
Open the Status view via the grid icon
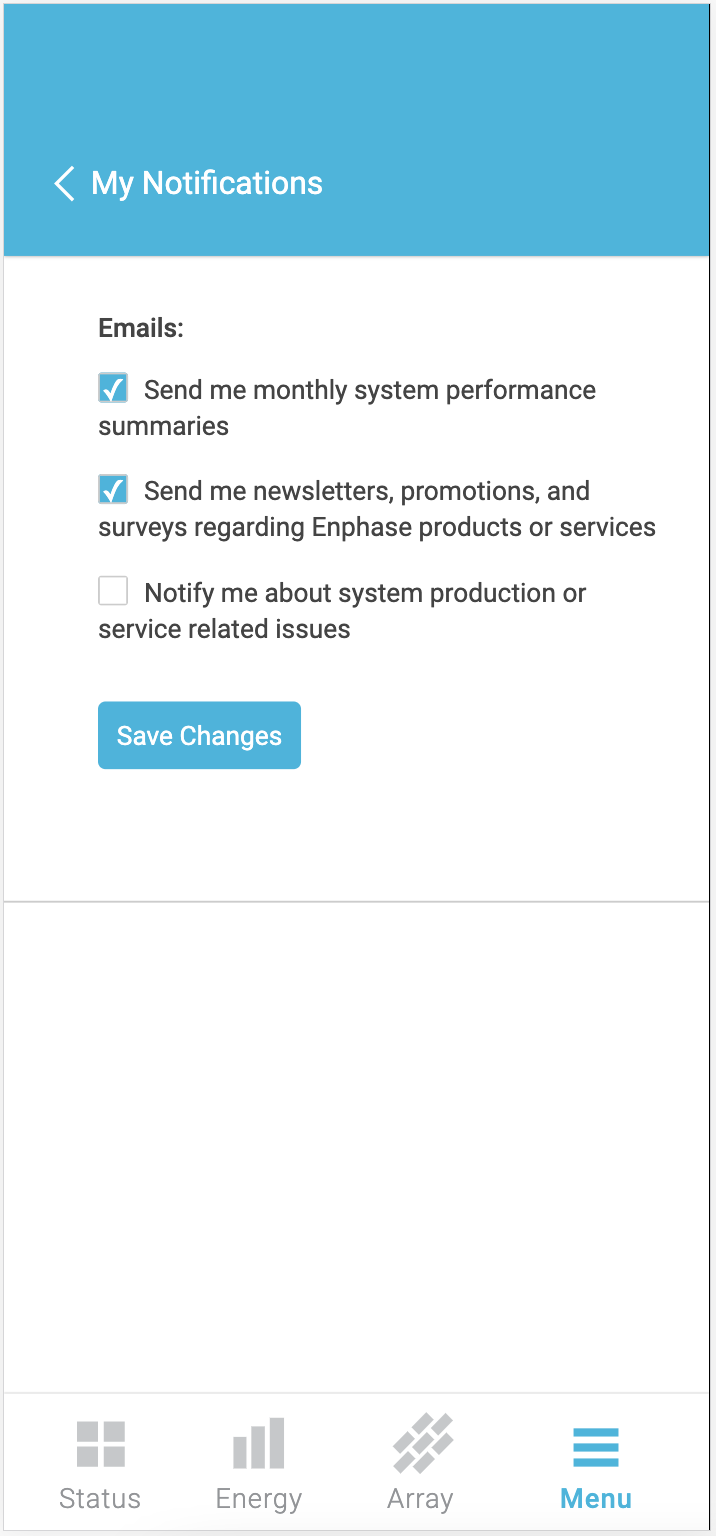tap(100, 1443)
